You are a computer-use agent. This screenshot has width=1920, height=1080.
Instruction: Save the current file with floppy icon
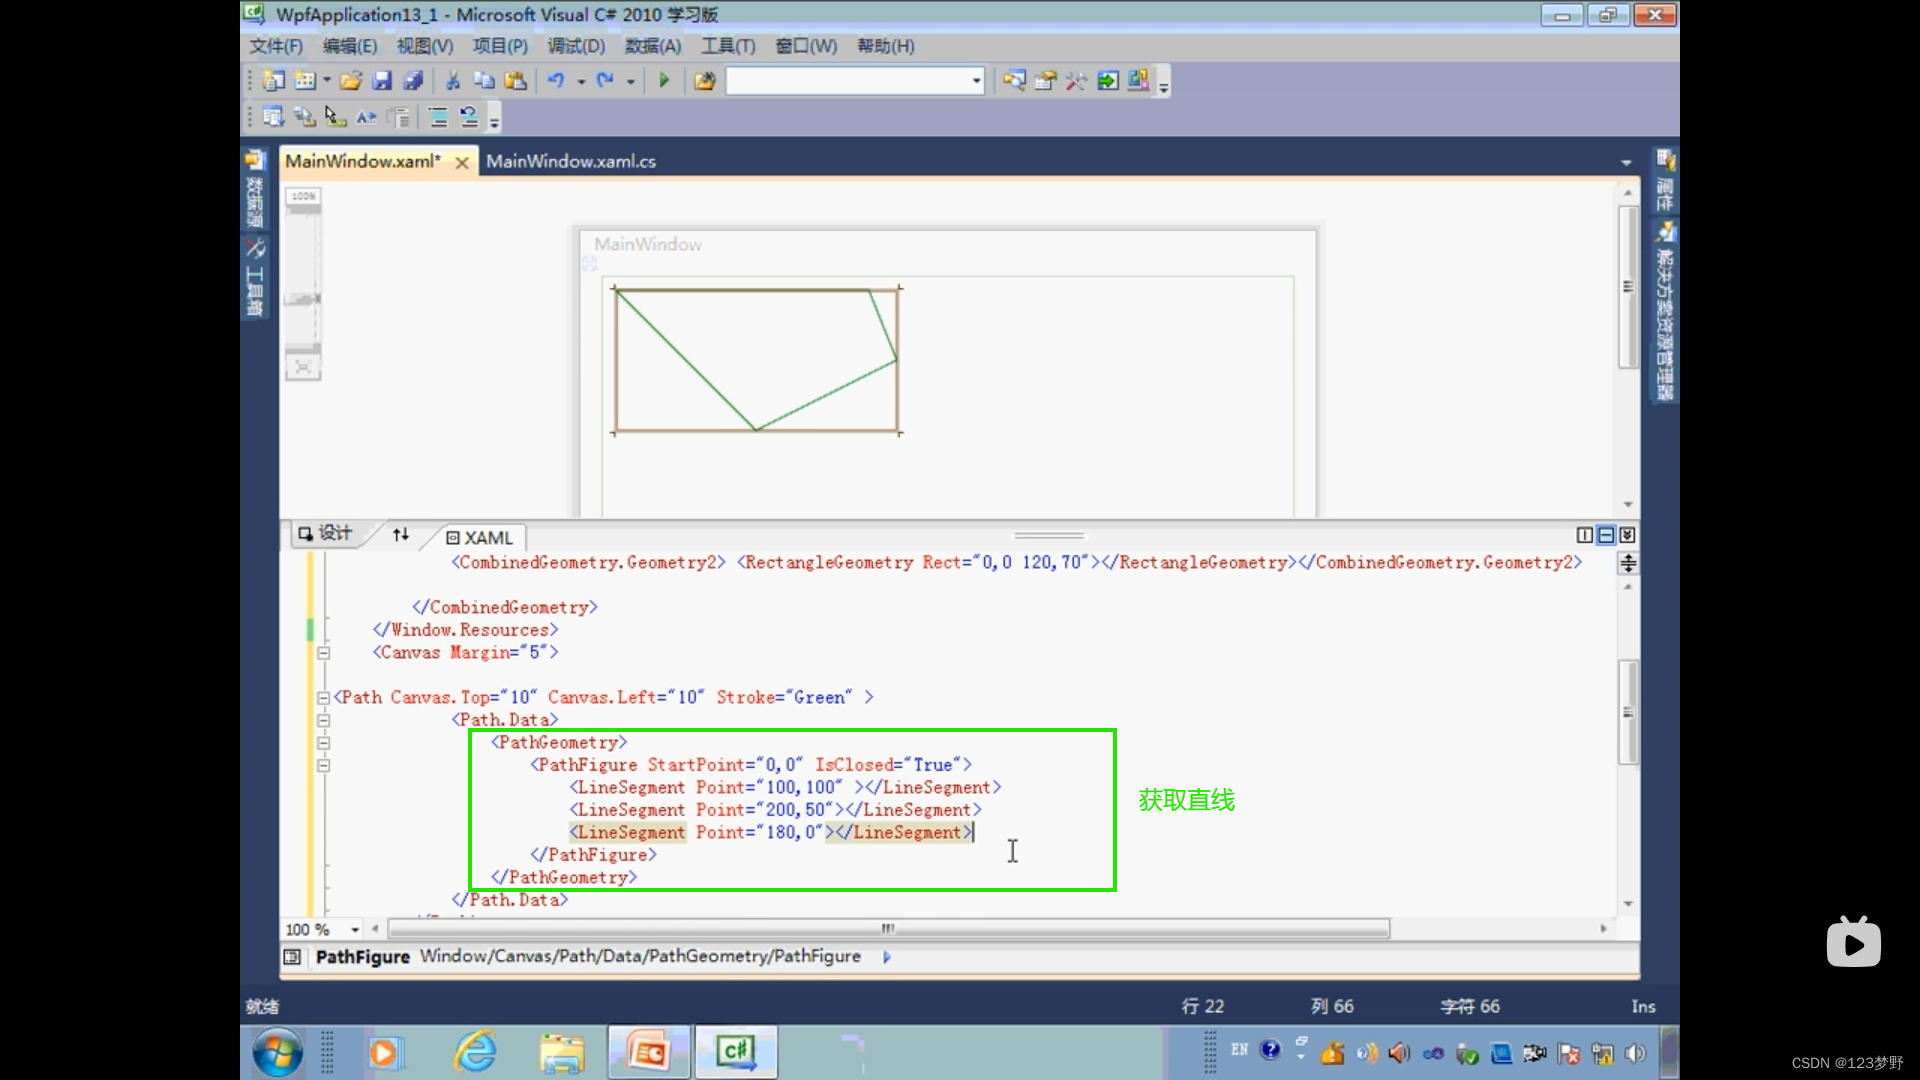(382, 81)
